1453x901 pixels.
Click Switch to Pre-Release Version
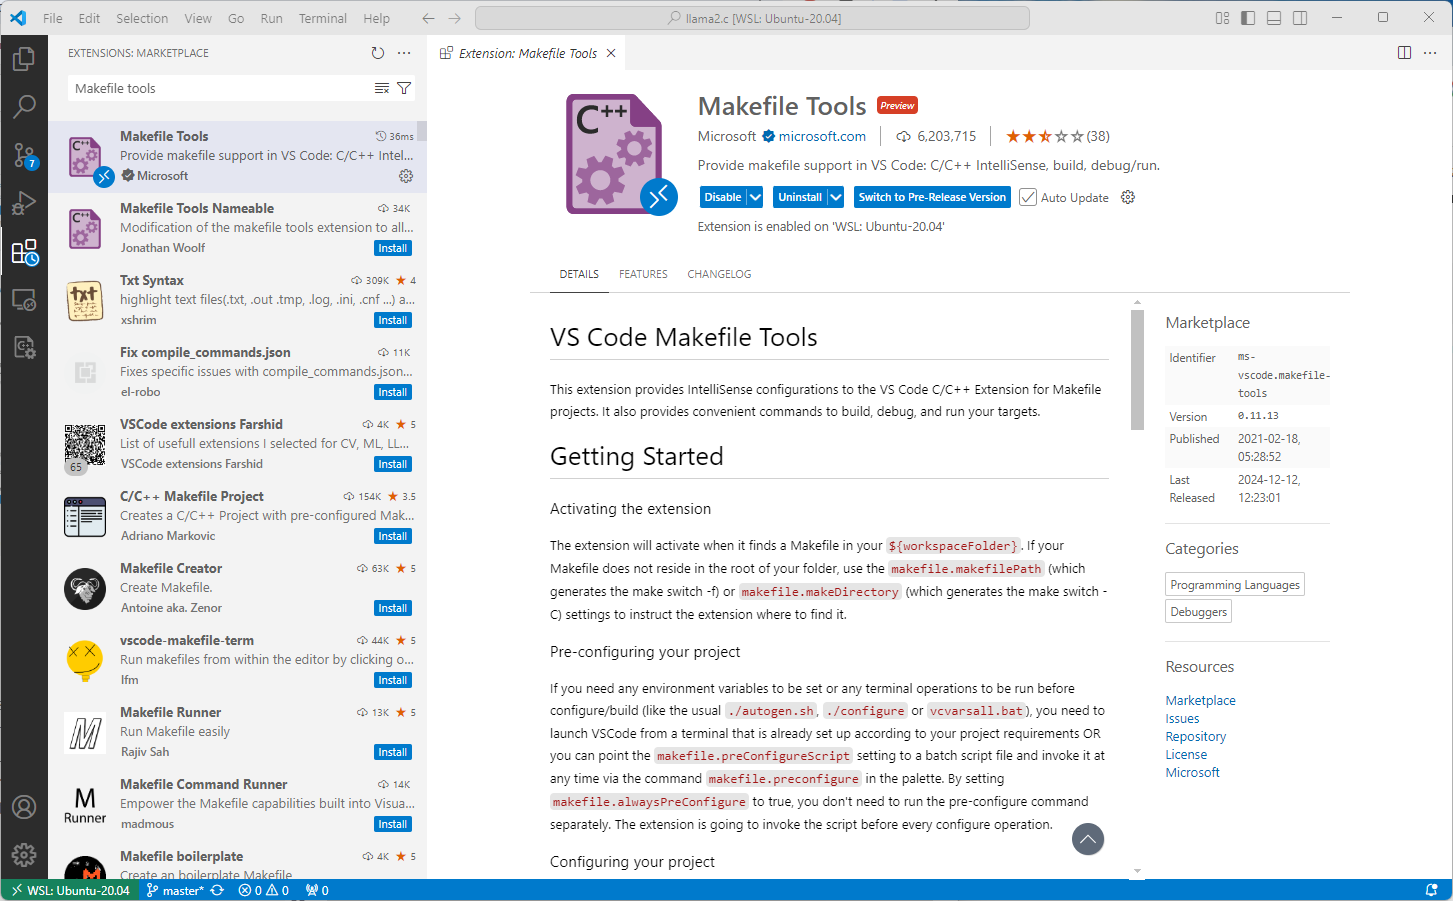[932, 197]
